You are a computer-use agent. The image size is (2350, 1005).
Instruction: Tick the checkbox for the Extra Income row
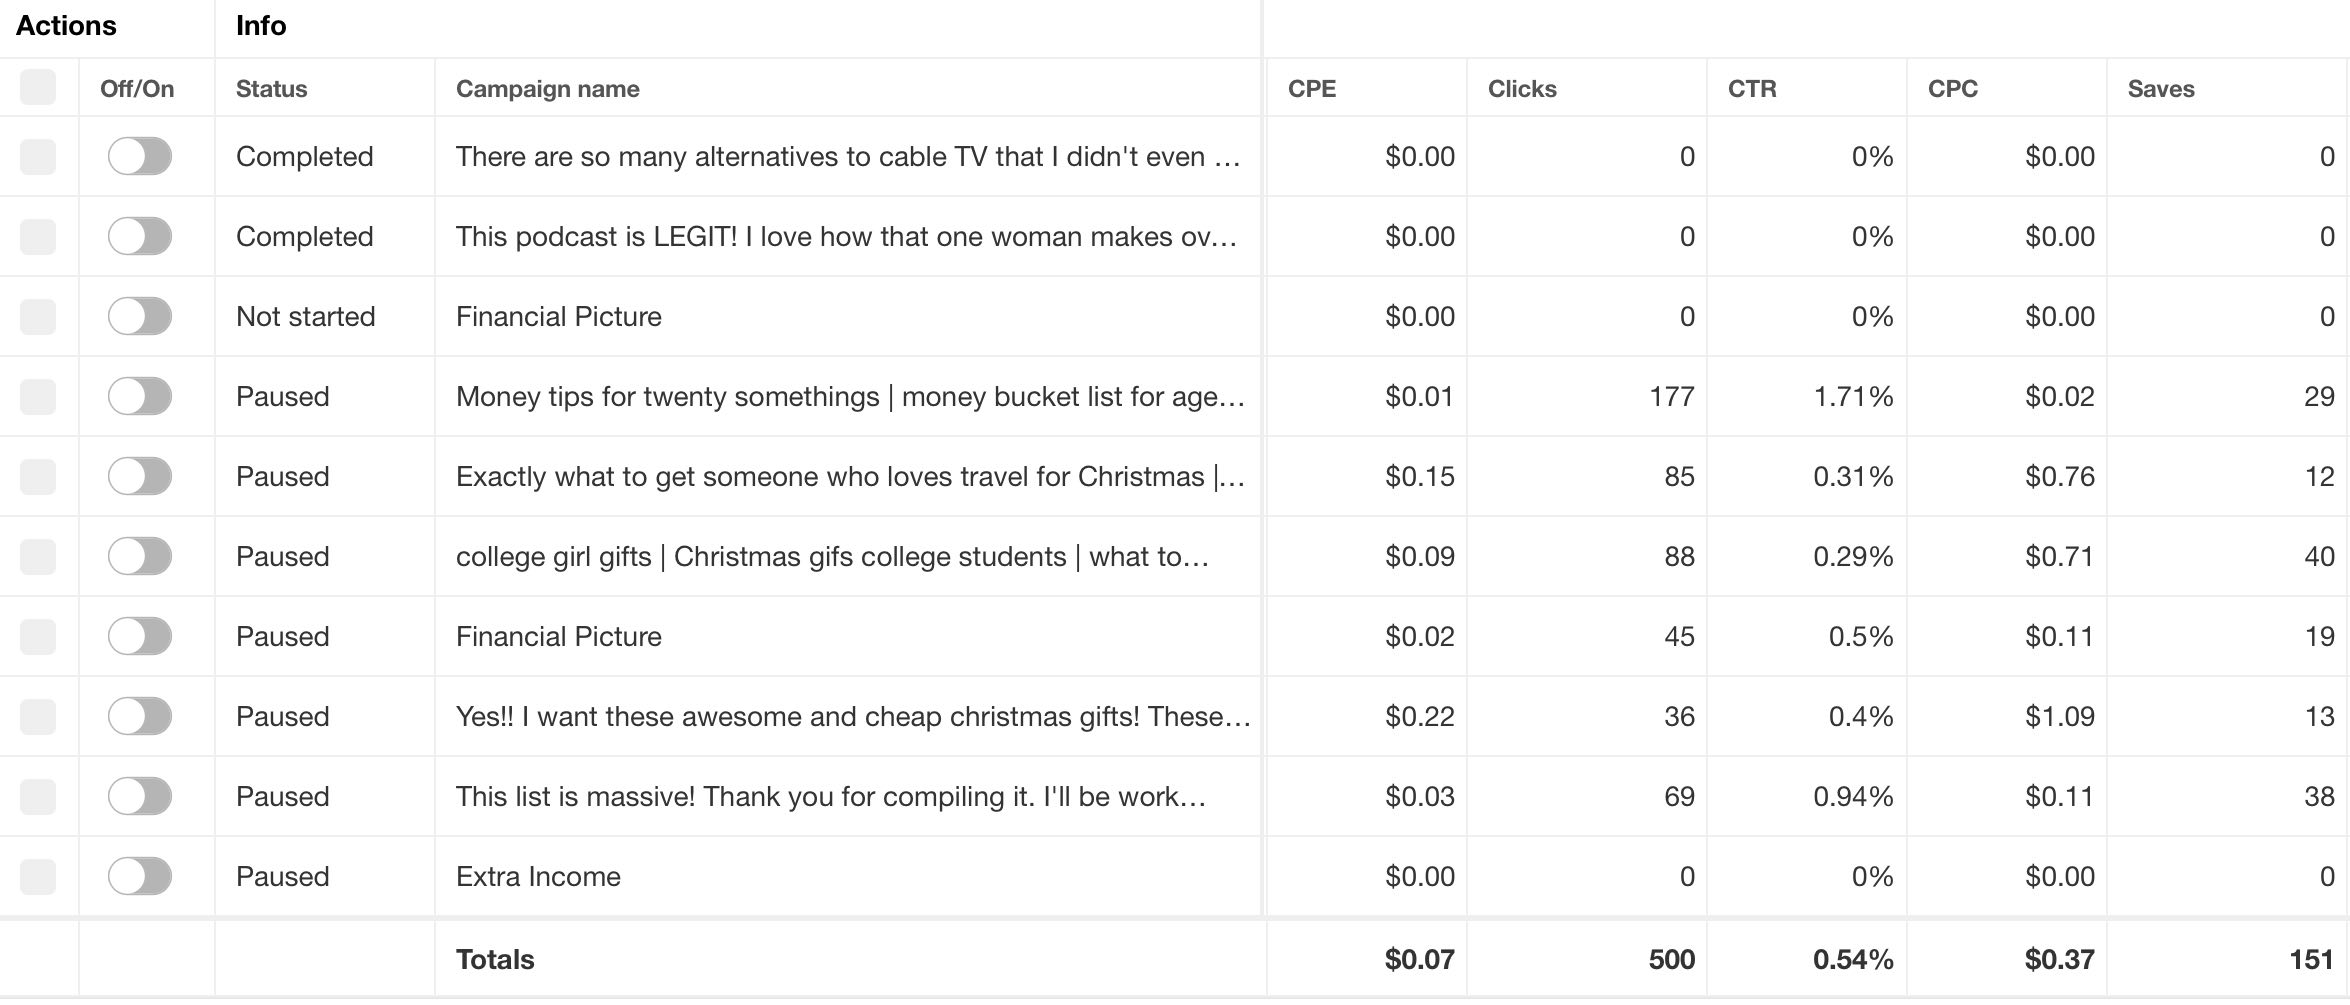(x=38, y=877)
